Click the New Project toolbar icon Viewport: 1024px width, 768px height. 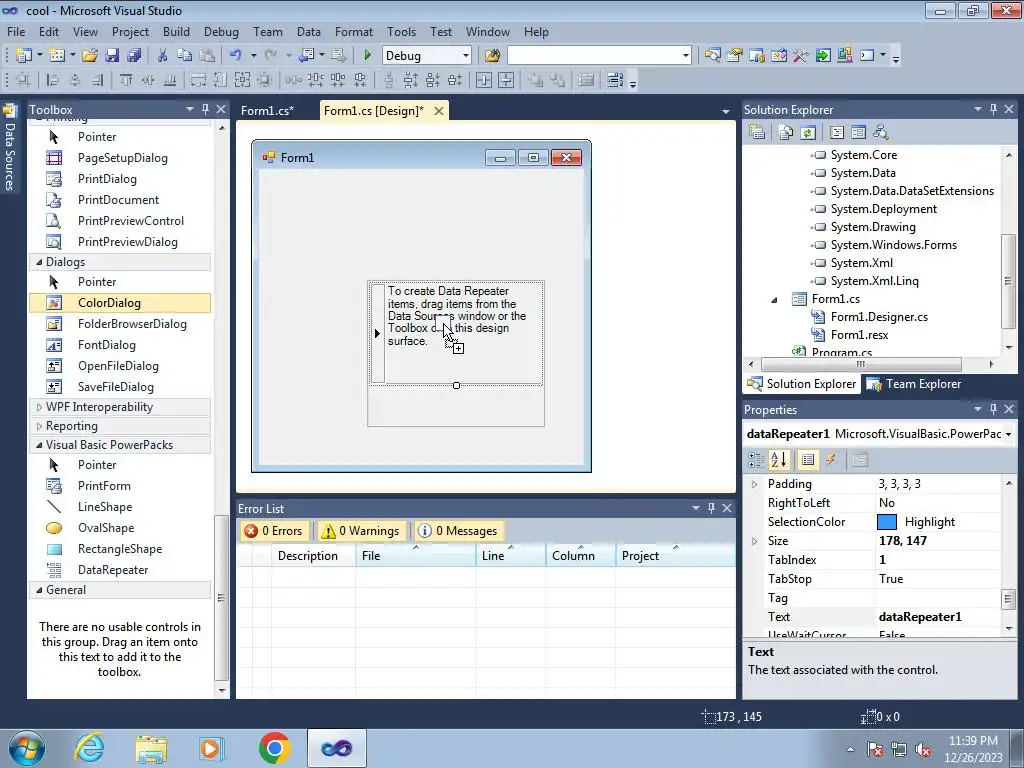(24, 56)
